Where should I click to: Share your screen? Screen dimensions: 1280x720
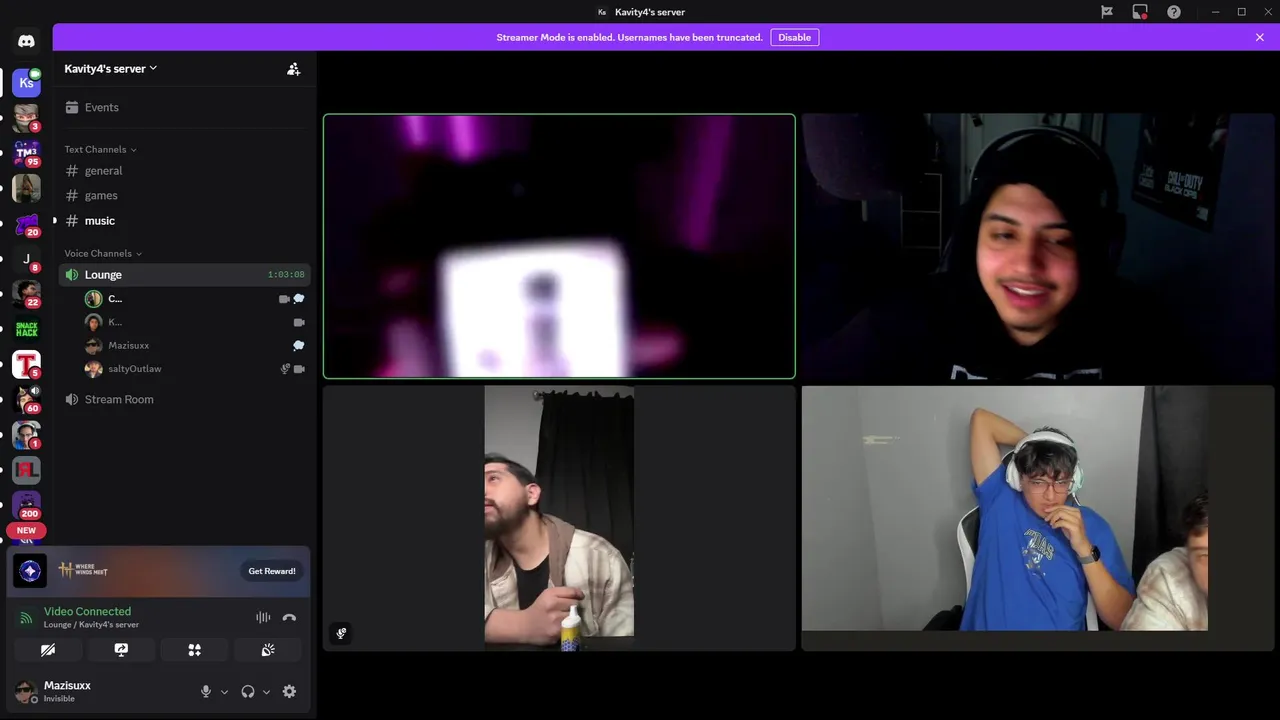click(x=121, y=650)
